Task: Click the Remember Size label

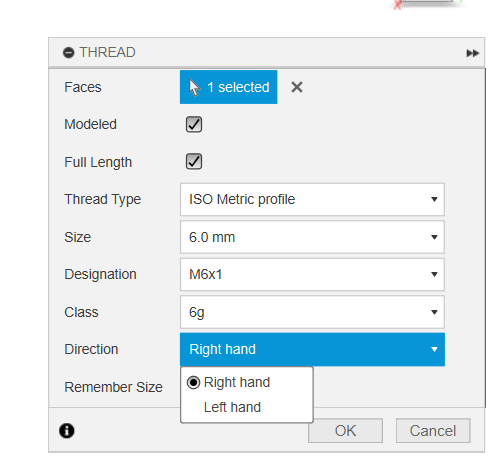Action: [x=113, y=387]
